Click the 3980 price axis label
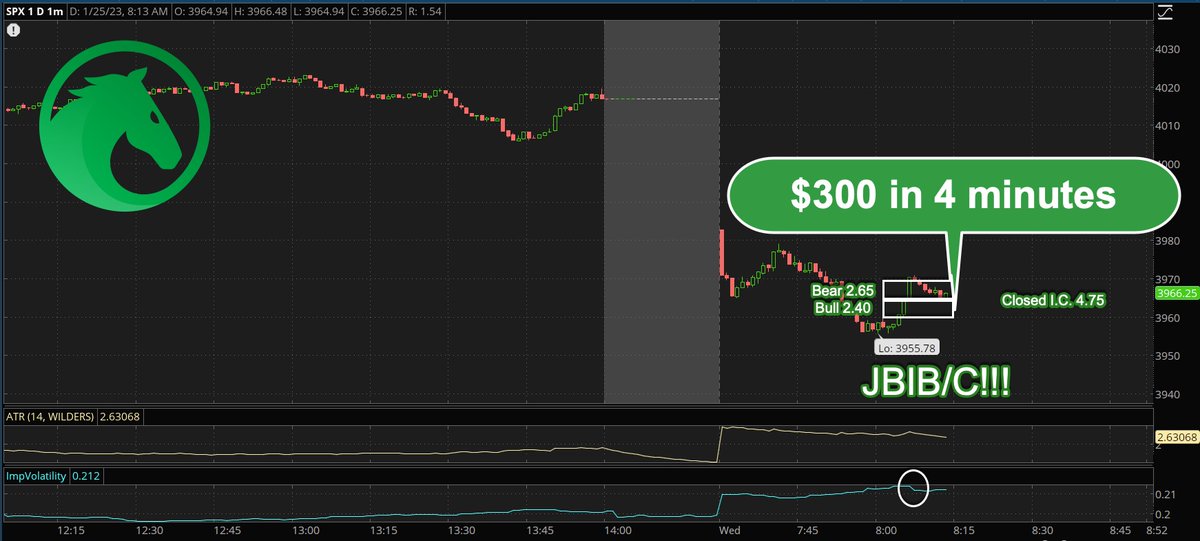The image size is (1200, 541). point(1167,241)
